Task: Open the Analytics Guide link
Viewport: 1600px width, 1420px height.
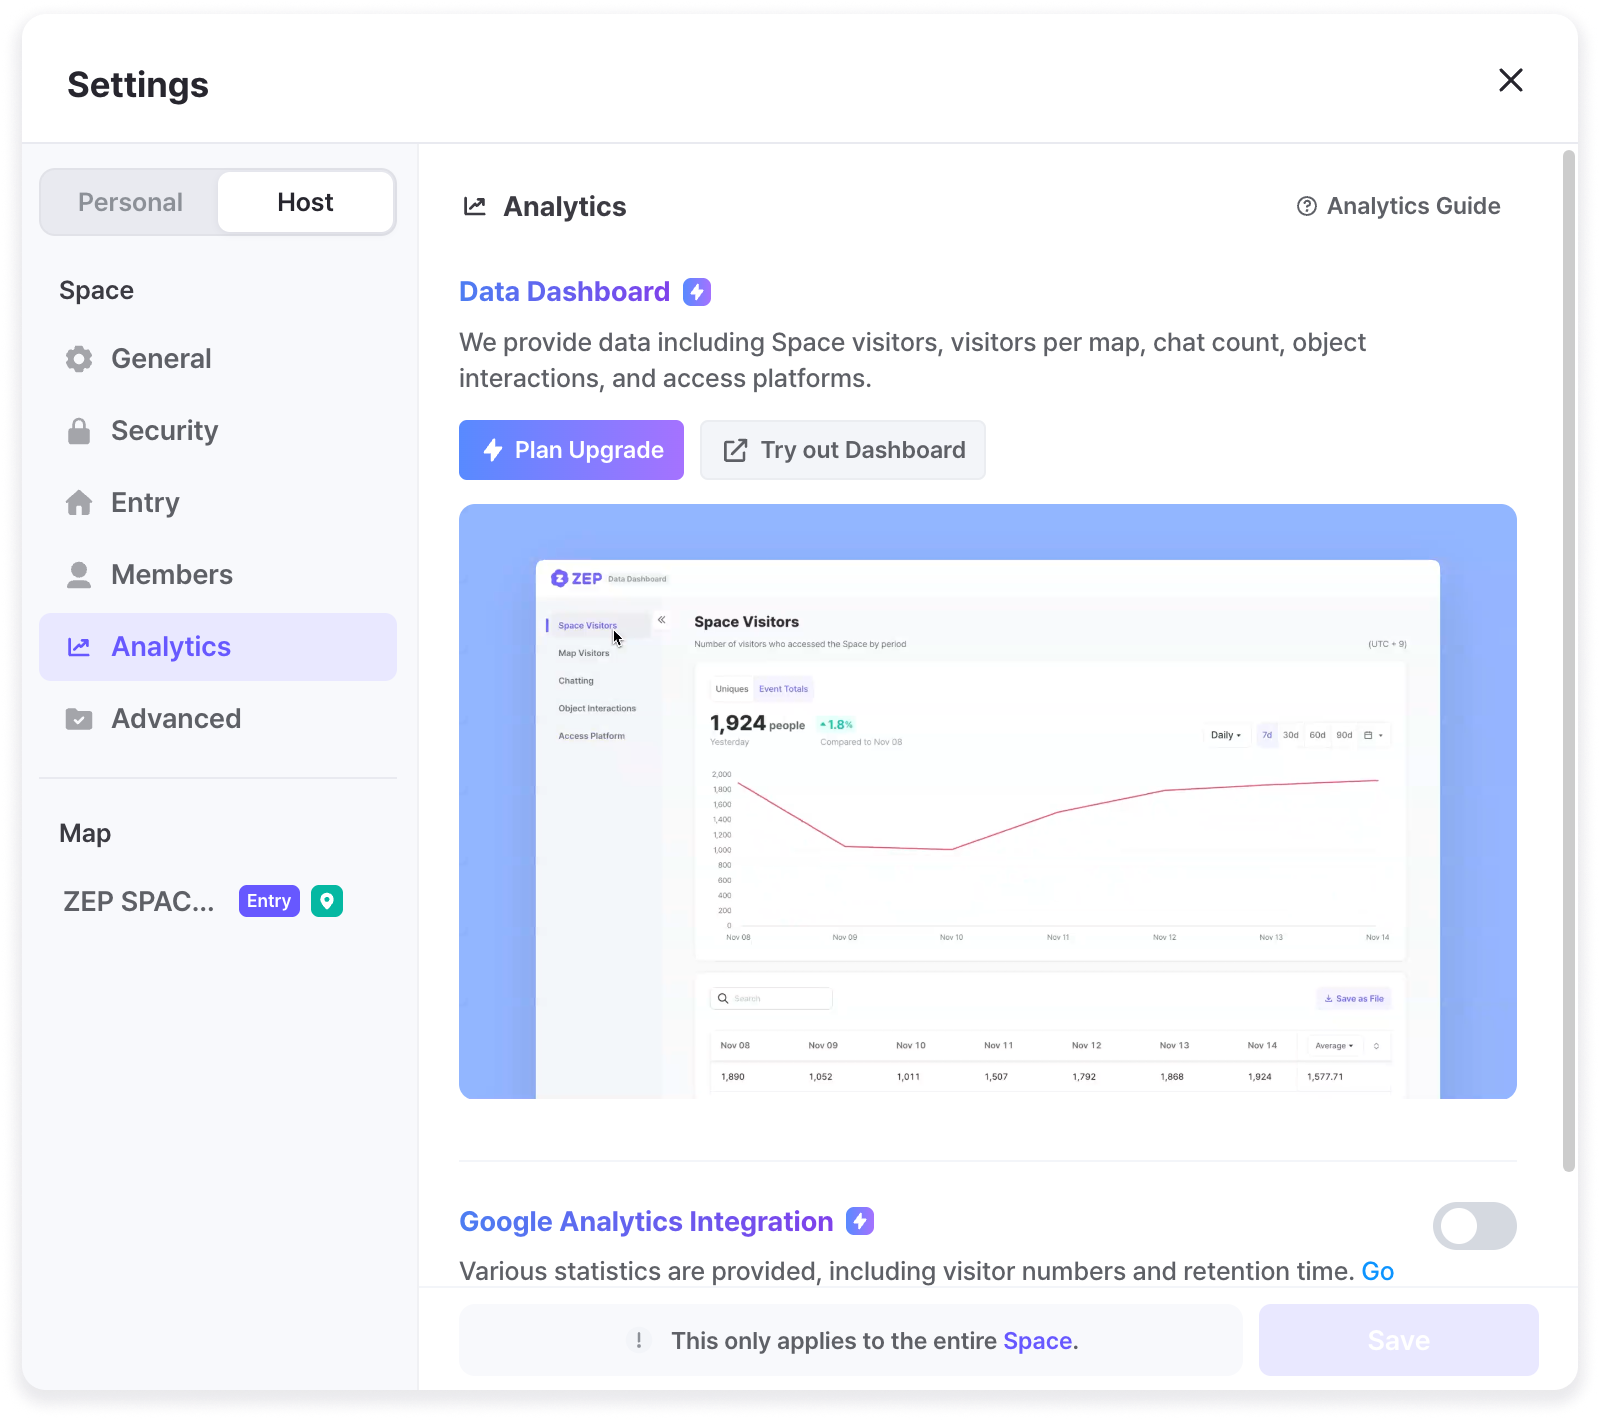Action: (x=1398, y=206)
